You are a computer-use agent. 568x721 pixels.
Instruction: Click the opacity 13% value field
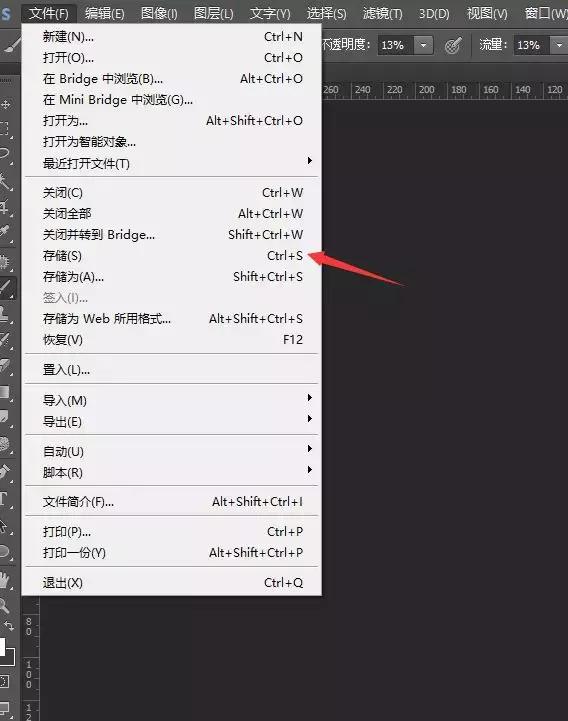[x=396, y=45]
